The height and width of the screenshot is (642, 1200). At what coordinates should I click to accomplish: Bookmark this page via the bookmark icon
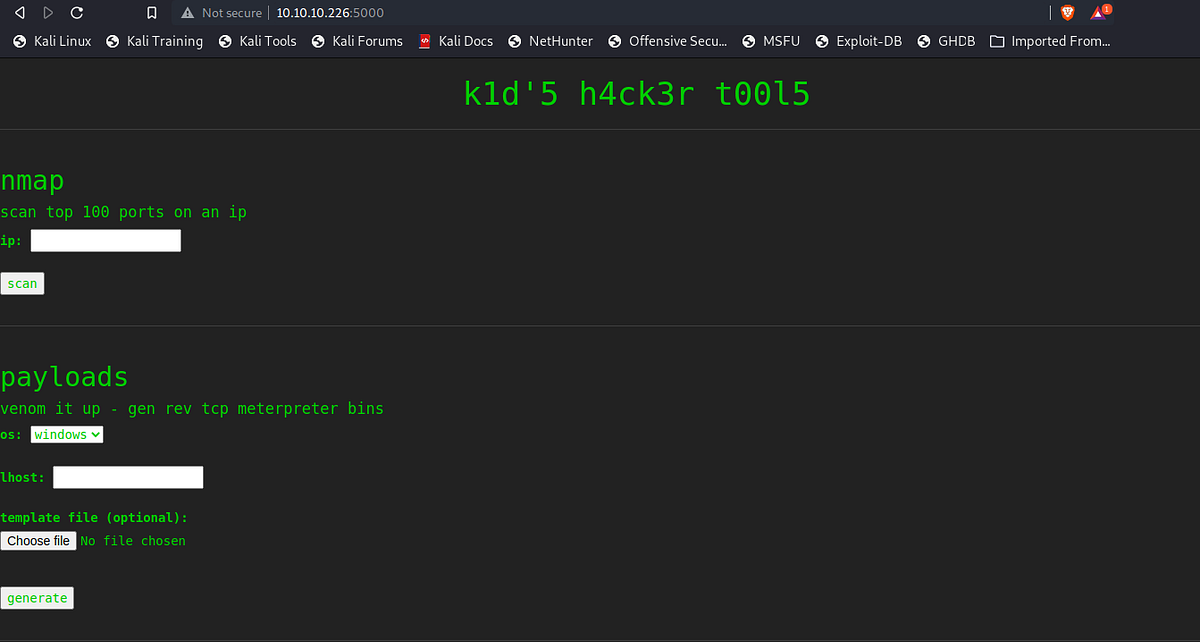coord(152,12)
